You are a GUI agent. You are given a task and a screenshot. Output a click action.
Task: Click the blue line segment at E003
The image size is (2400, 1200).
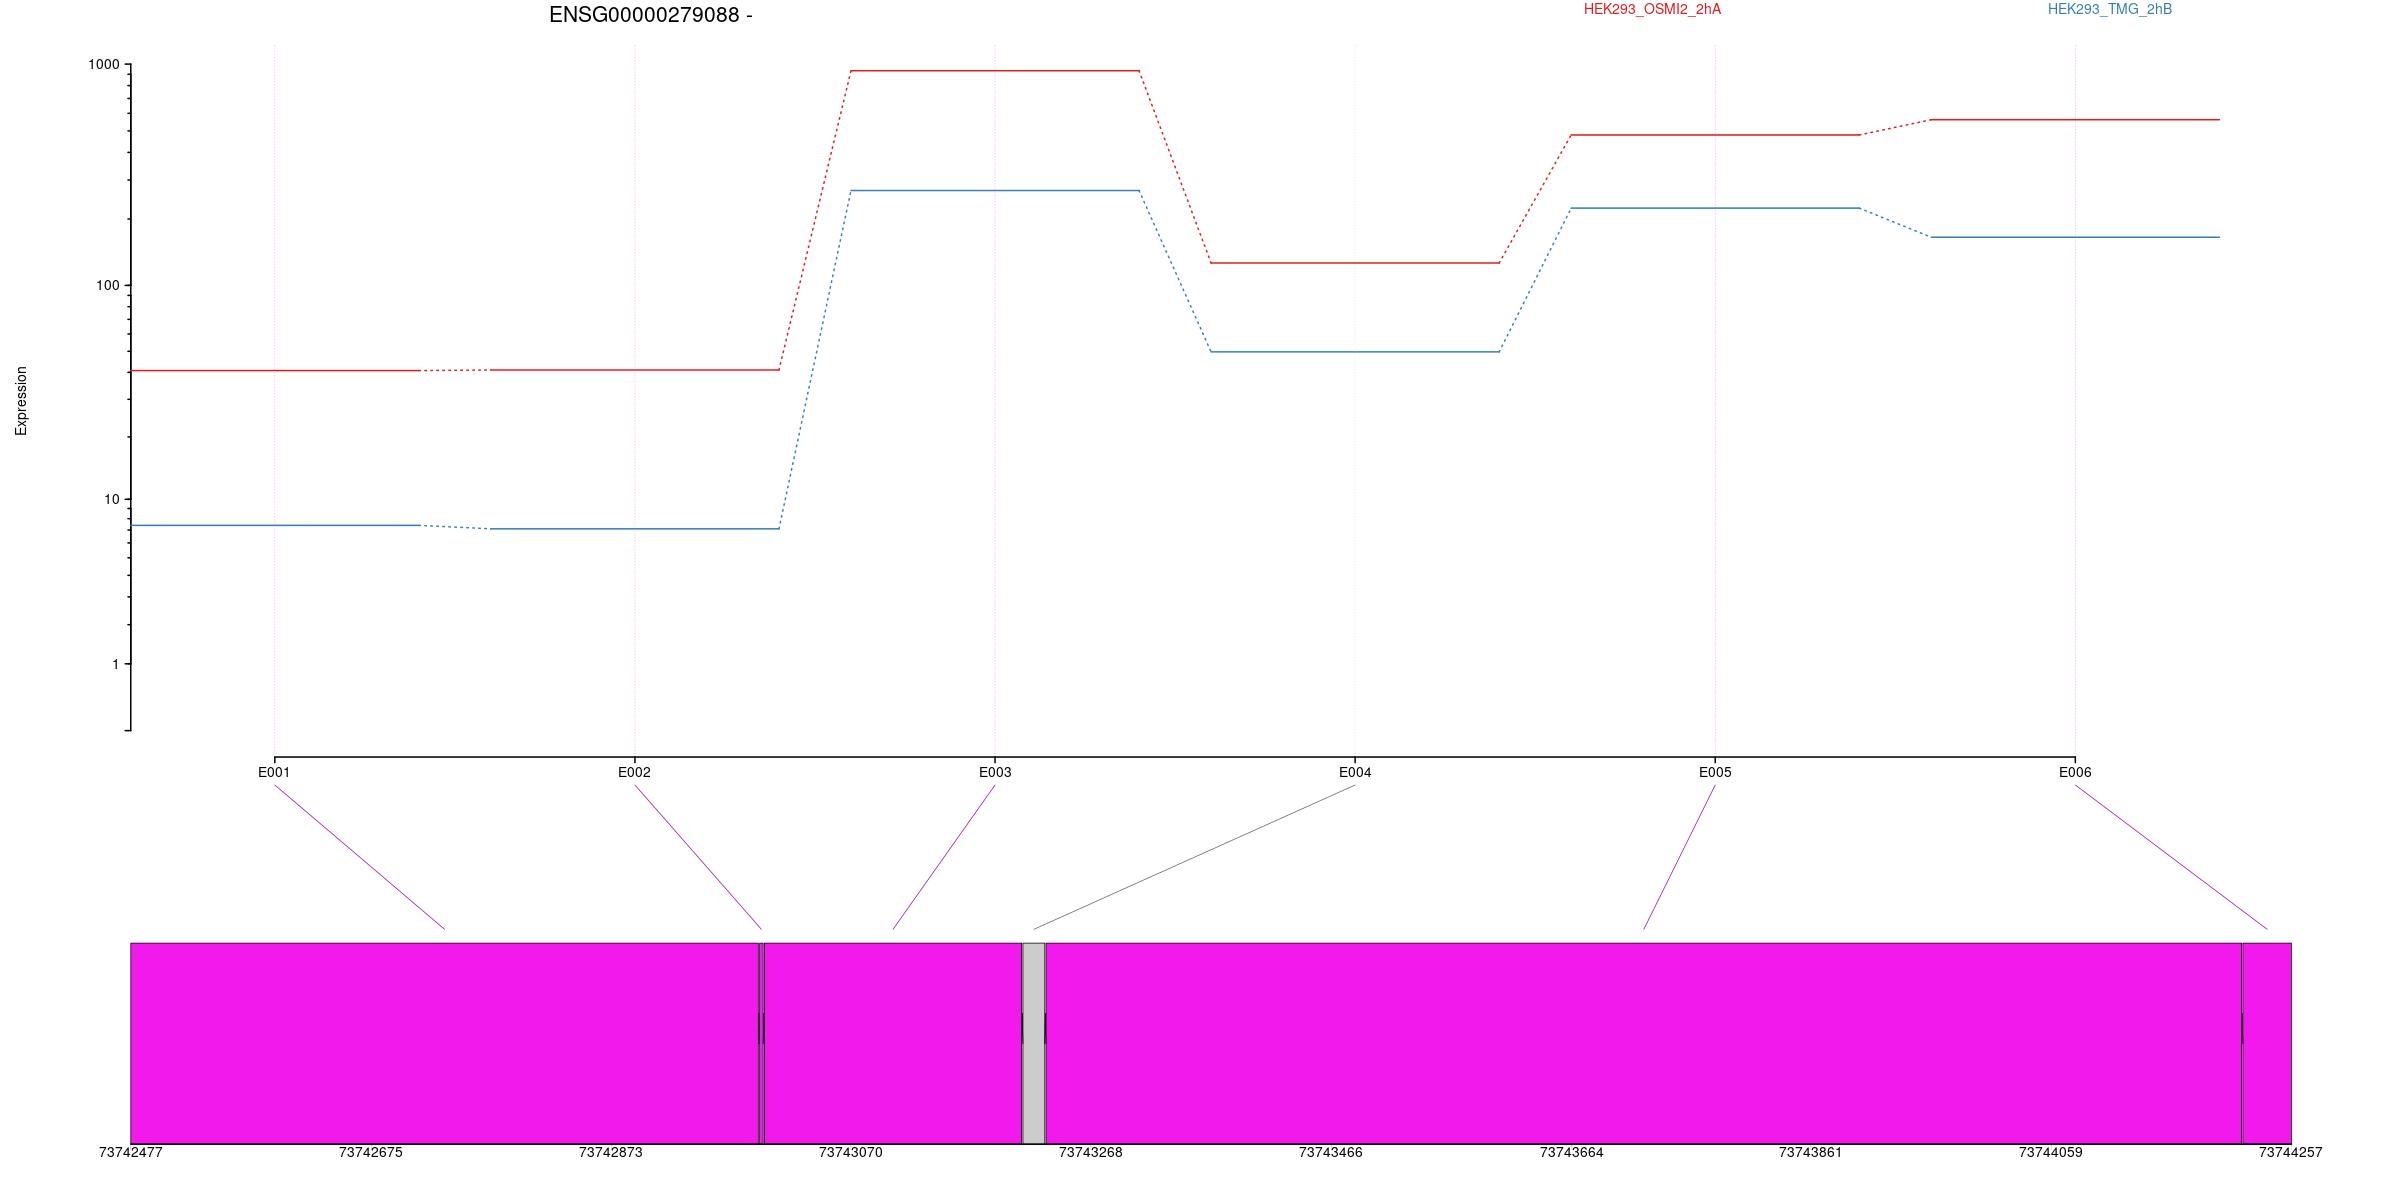(x=995, y=191)
